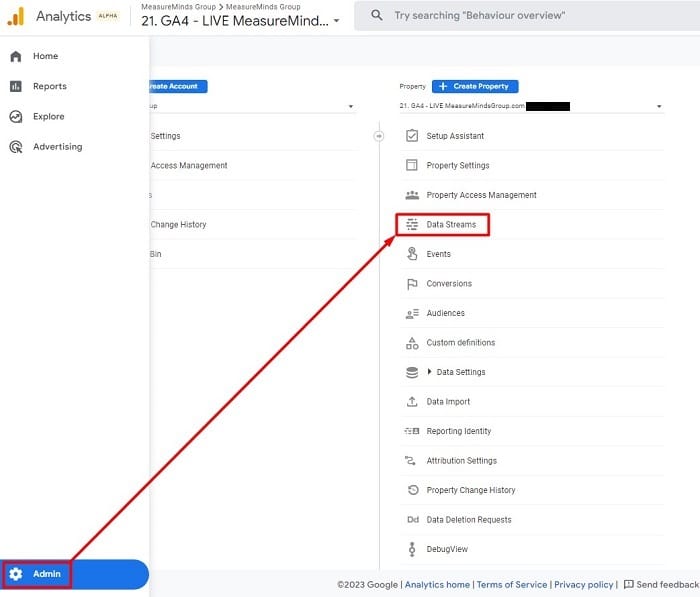Click the Events touch icon
Image resolution: width=700 pixels, height=597 pixels.
[x=412, y=254]
